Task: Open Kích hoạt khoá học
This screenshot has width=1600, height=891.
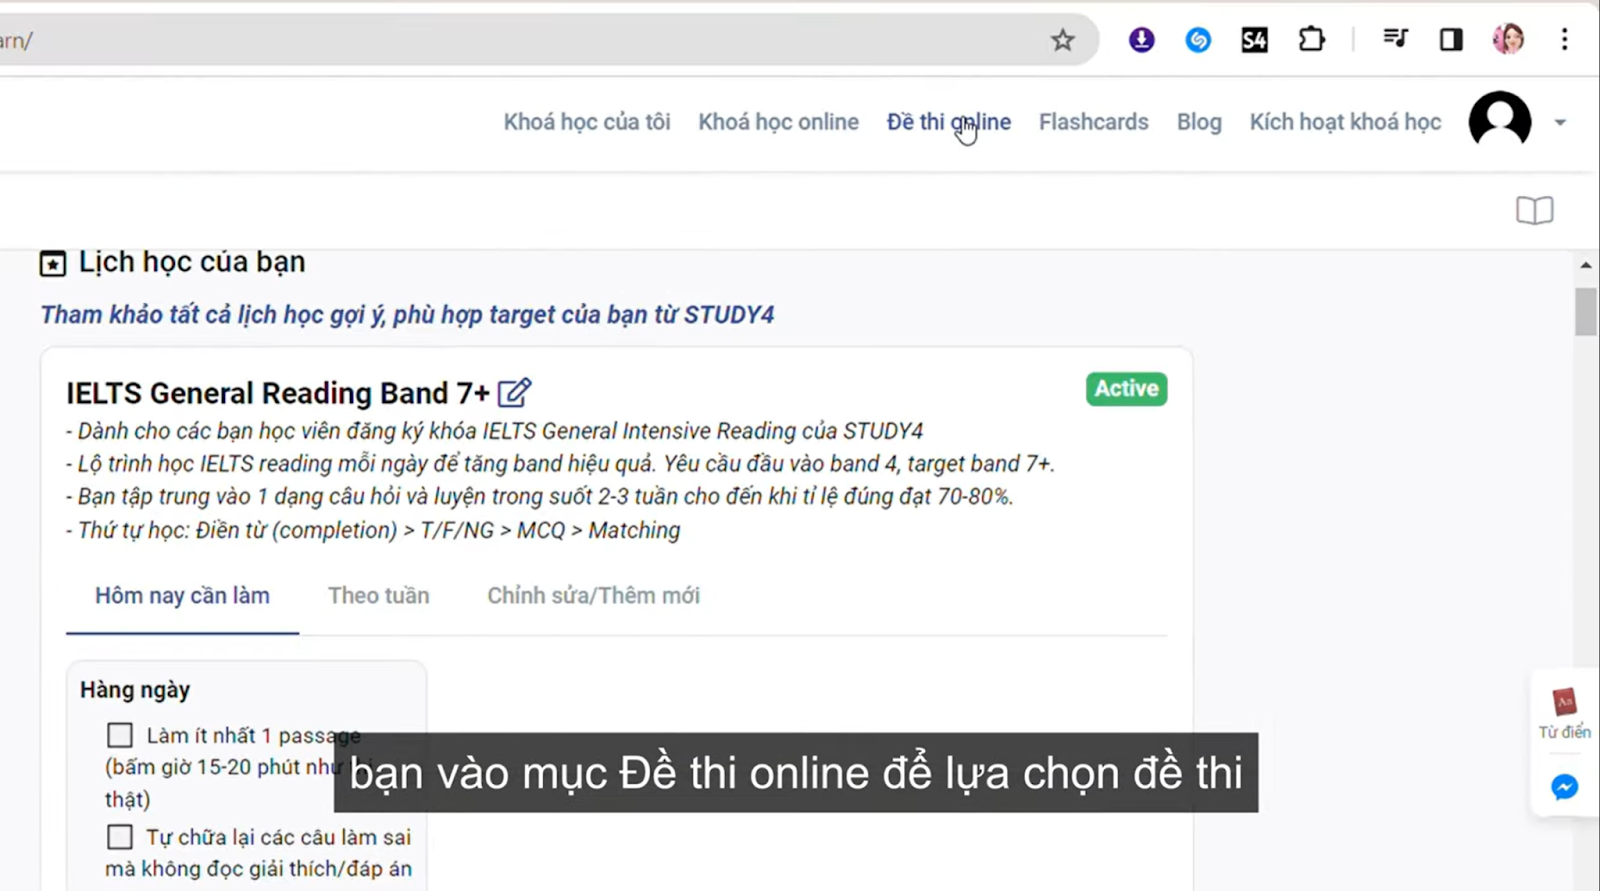Action: point(1345,122)
